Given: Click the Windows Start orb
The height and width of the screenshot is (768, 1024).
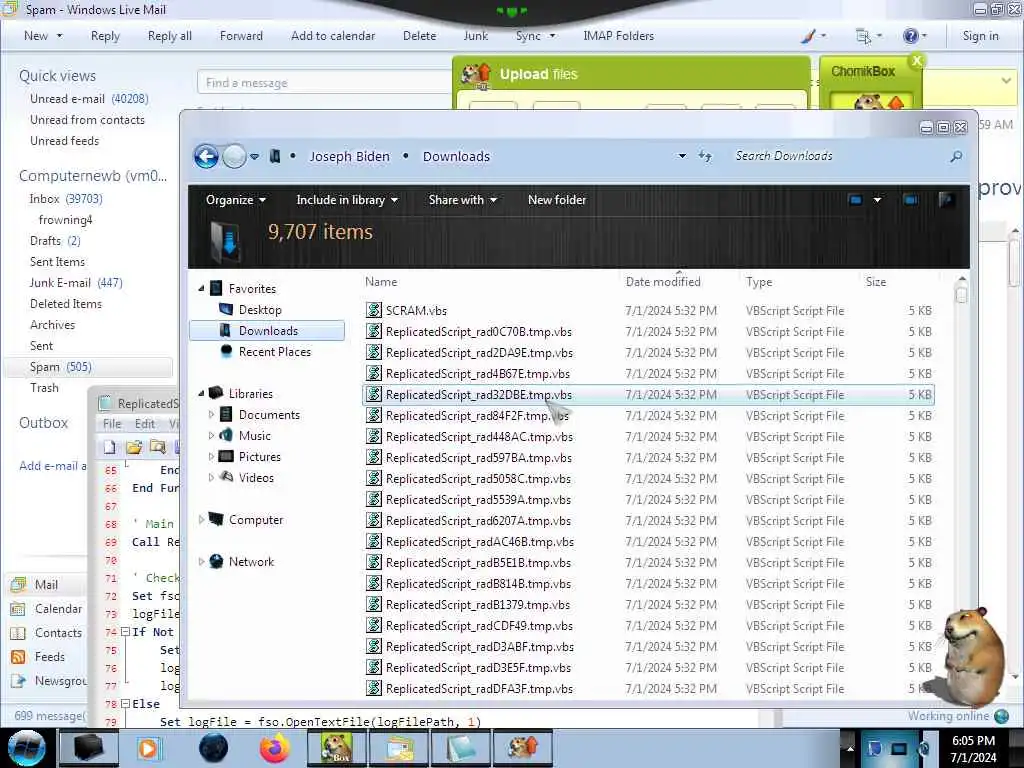Looking at the screenshot, I should click(27, 748).
